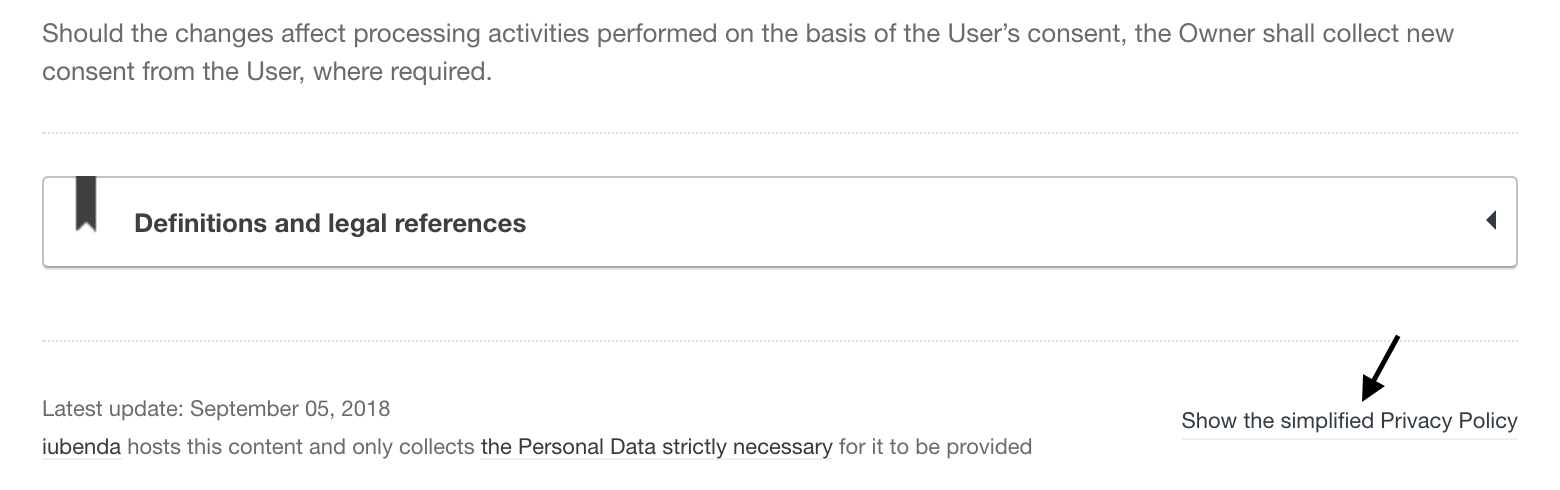This screenshot has height=490, width=1560.
Task: Click the words 'hosts this content and only collects'
Action: (x=300, y=447)
